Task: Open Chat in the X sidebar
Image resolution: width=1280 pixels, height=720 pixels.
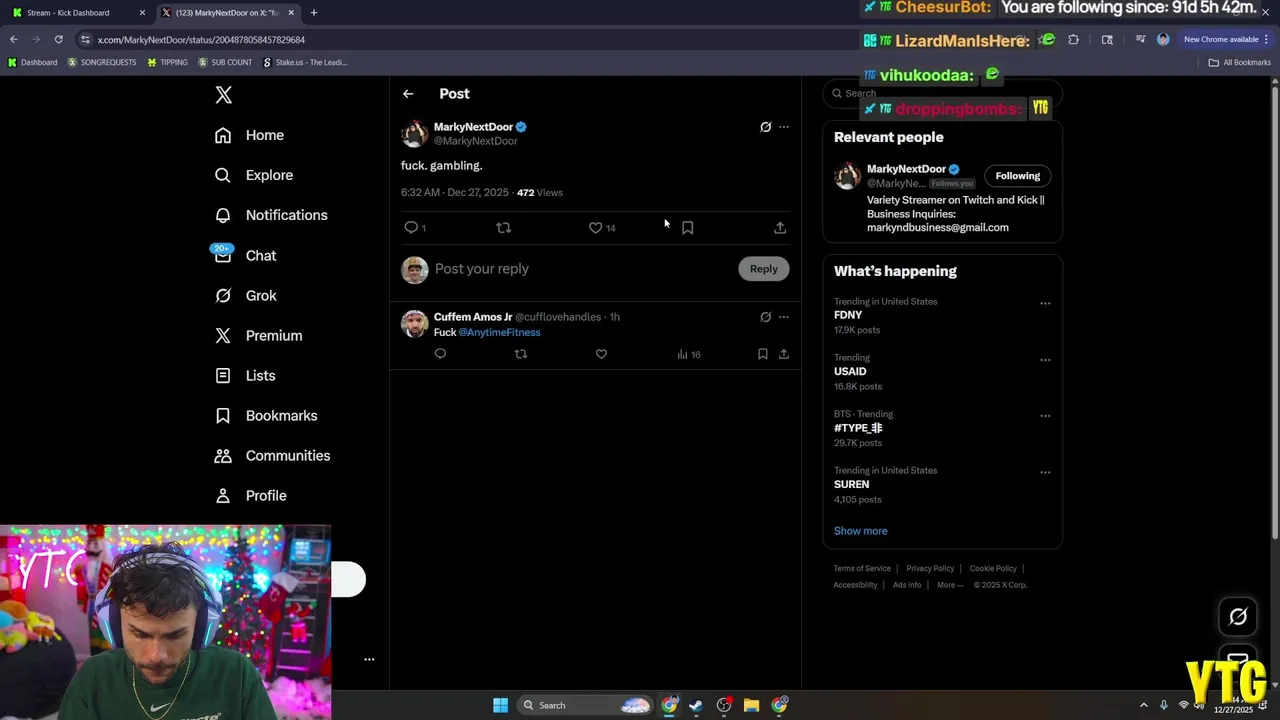Action: coord(245,255)
